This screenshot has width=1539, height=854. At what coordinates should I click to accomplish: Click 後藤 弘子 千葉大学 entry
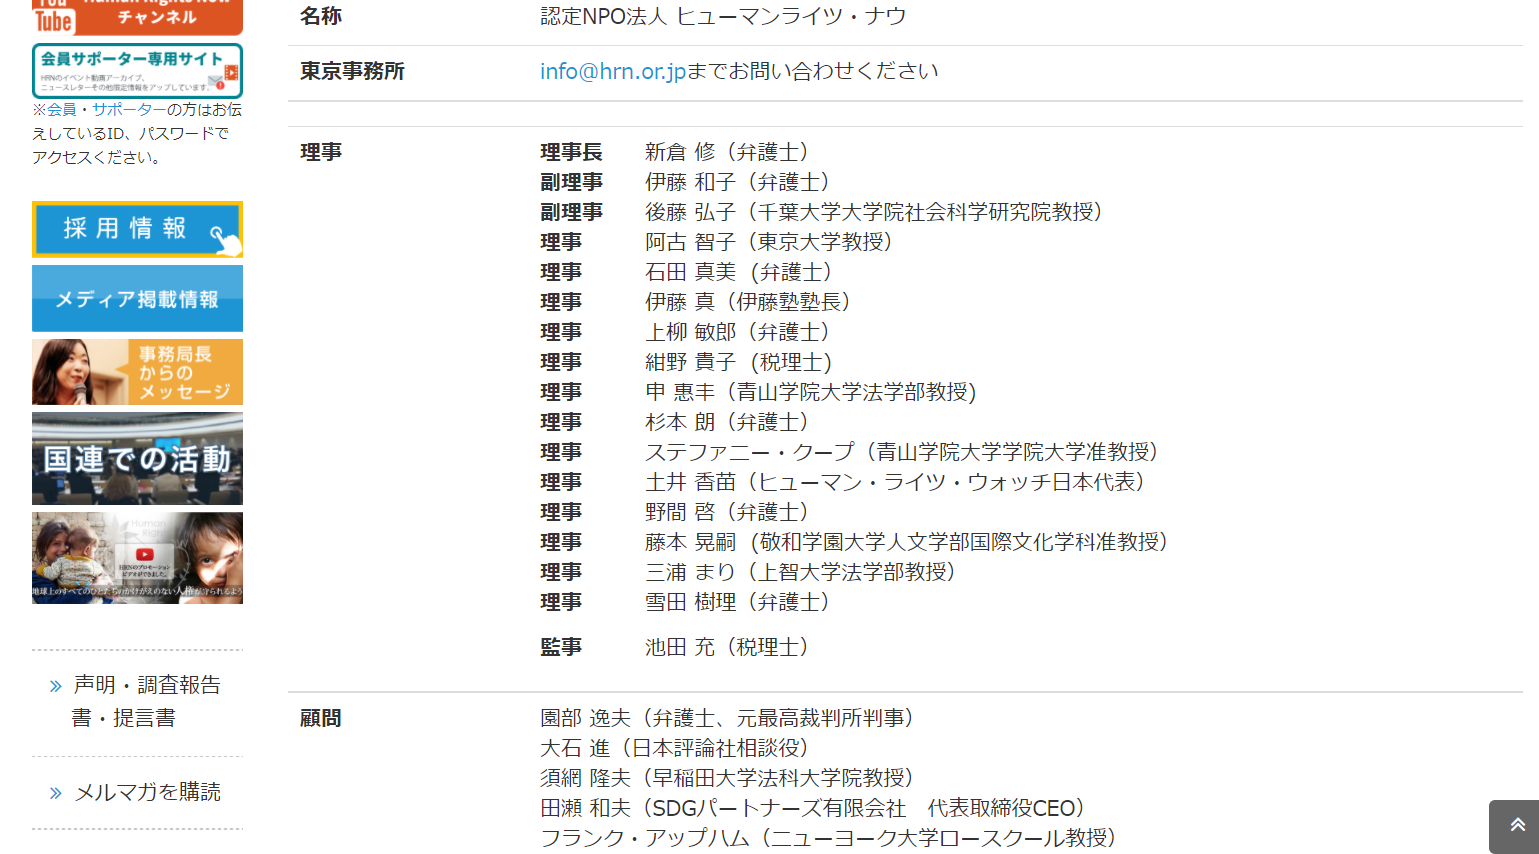pos(874,212)
